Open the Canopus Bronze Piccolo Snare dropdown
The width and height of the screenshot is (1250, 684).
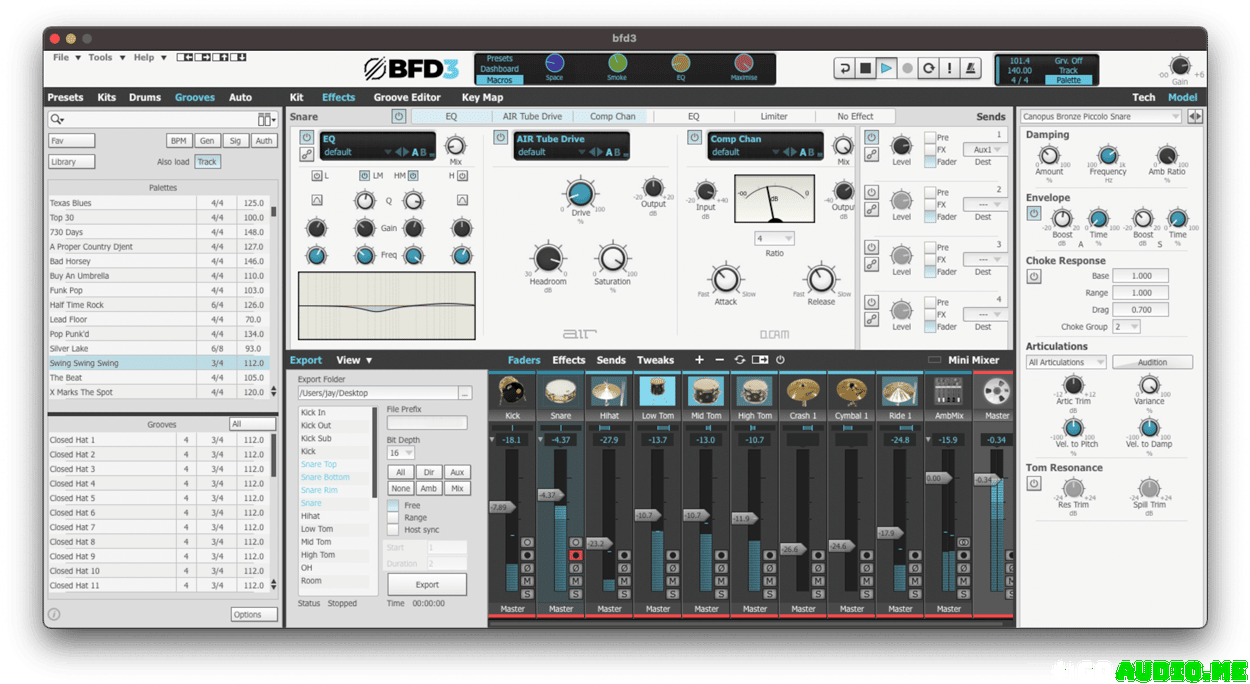[x=1101, y=117]
